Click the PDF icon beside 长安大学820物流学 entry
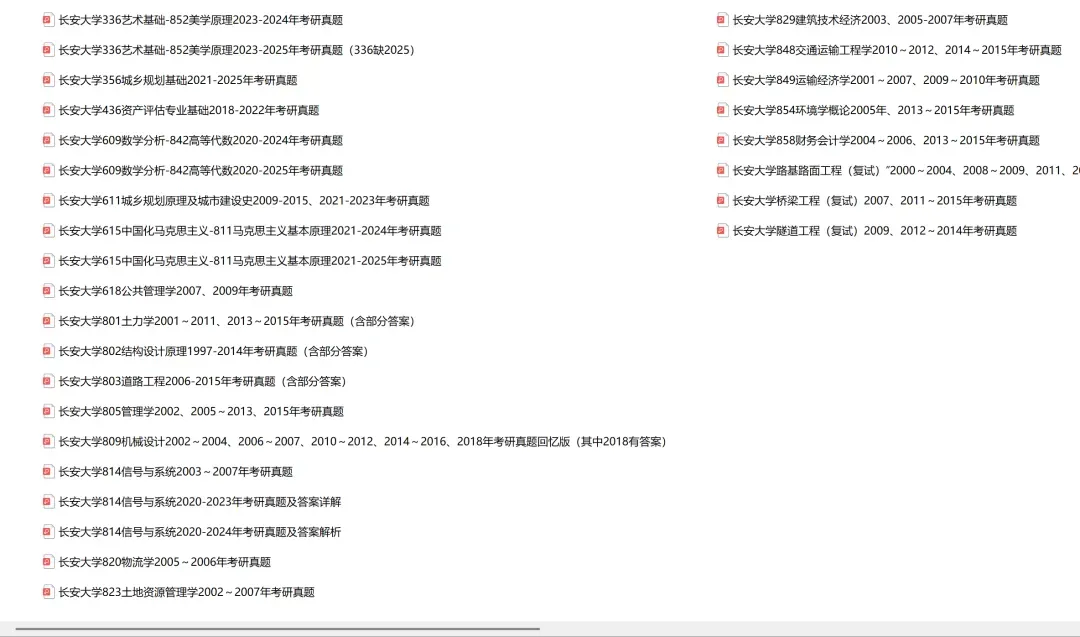 (47, 562)
